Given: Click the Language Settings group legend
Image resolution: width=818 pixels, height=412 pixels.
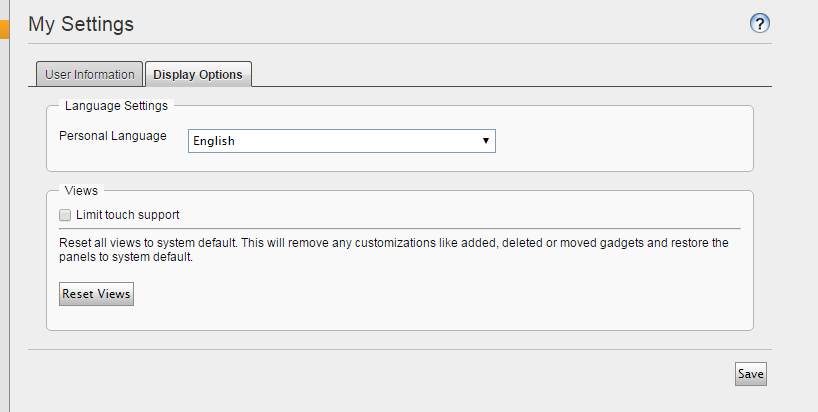Looking at the screenshot, I should pos(116,106).
